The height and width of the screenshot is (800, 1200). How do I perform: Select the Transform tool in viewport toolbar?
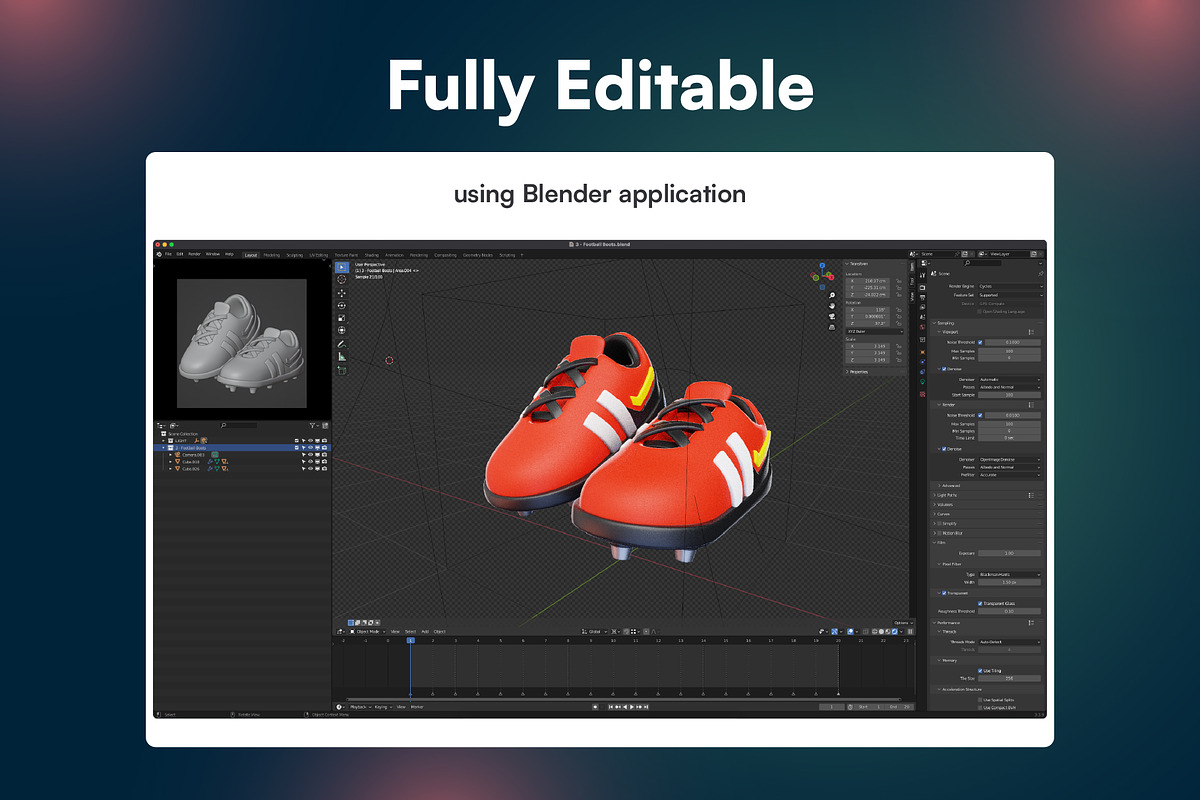pos(342,330)
